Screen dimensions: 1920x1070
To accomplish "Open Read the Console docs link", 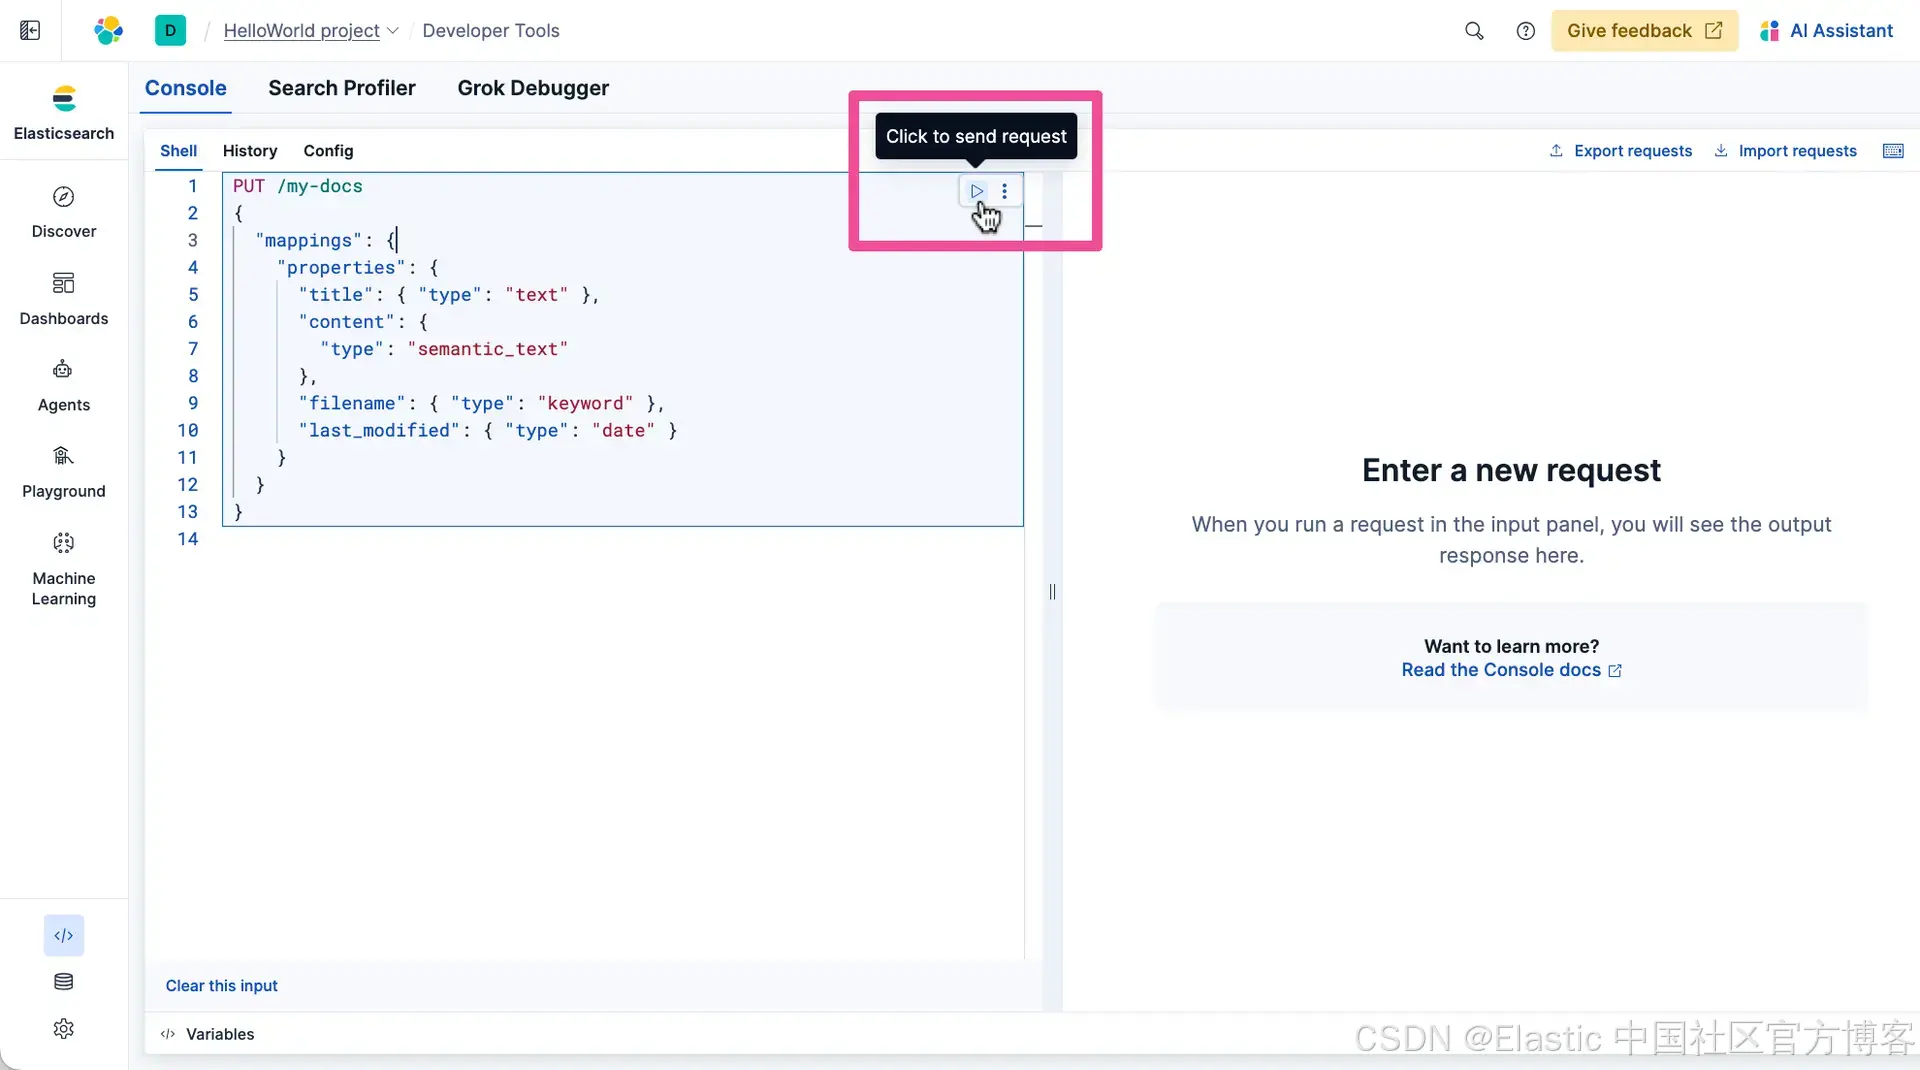I will pos(1511,670).
